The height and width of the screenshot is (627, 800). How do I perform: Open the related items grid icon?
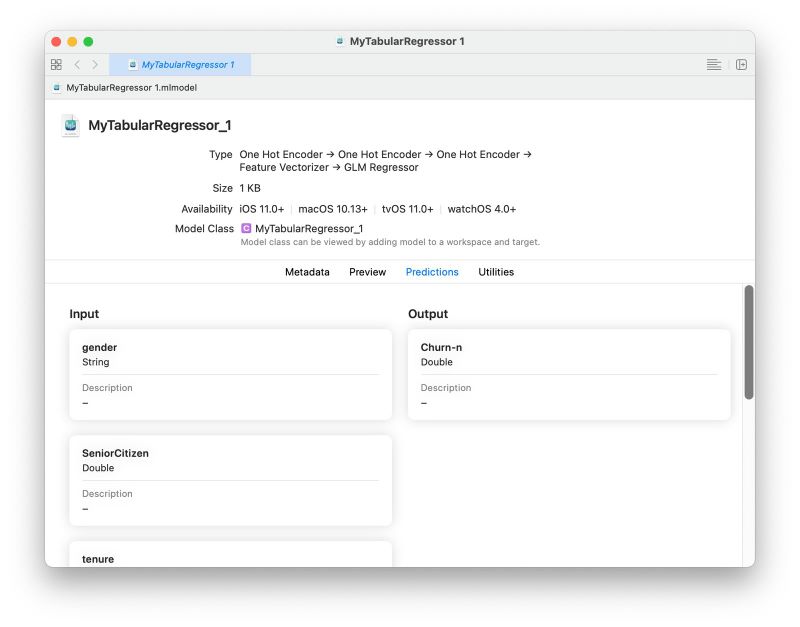[x=56, y=64]
